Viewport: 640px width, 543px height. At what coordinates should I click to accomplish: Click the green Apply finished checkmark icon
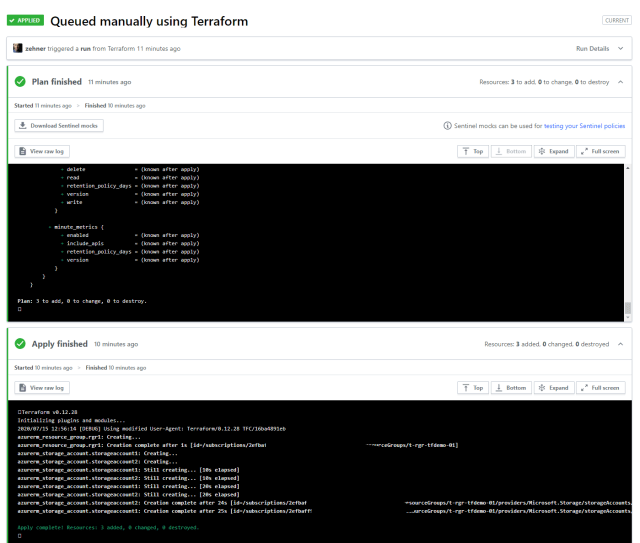20,344
